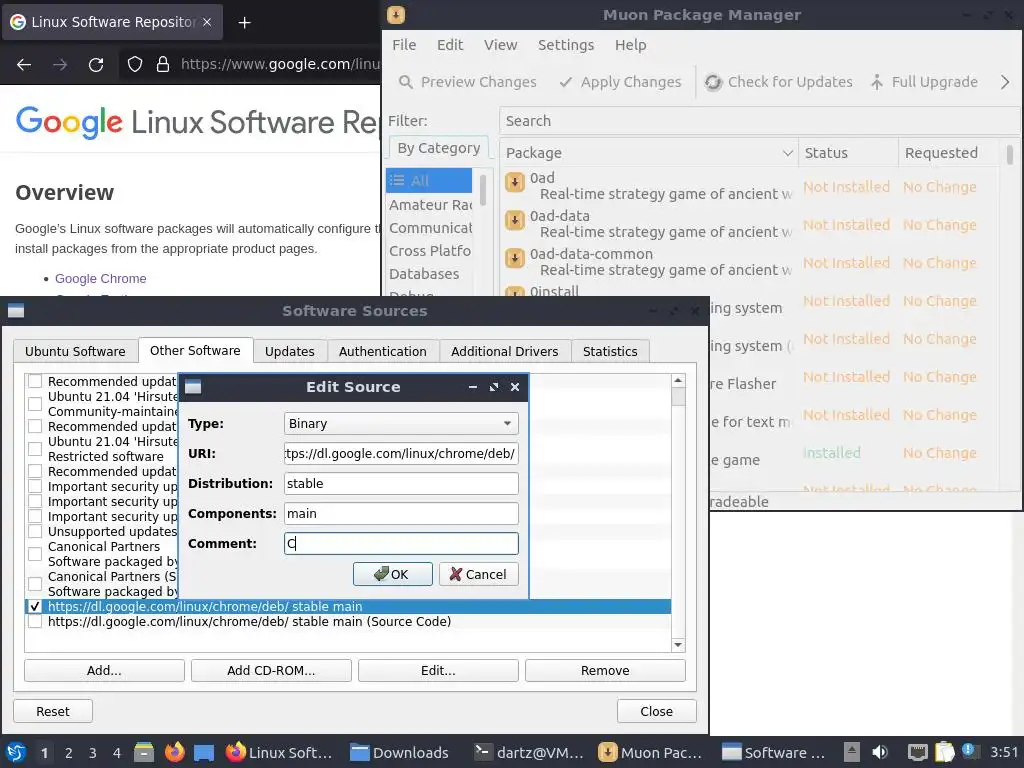Click Remove in Software Sources

[605, 671]
